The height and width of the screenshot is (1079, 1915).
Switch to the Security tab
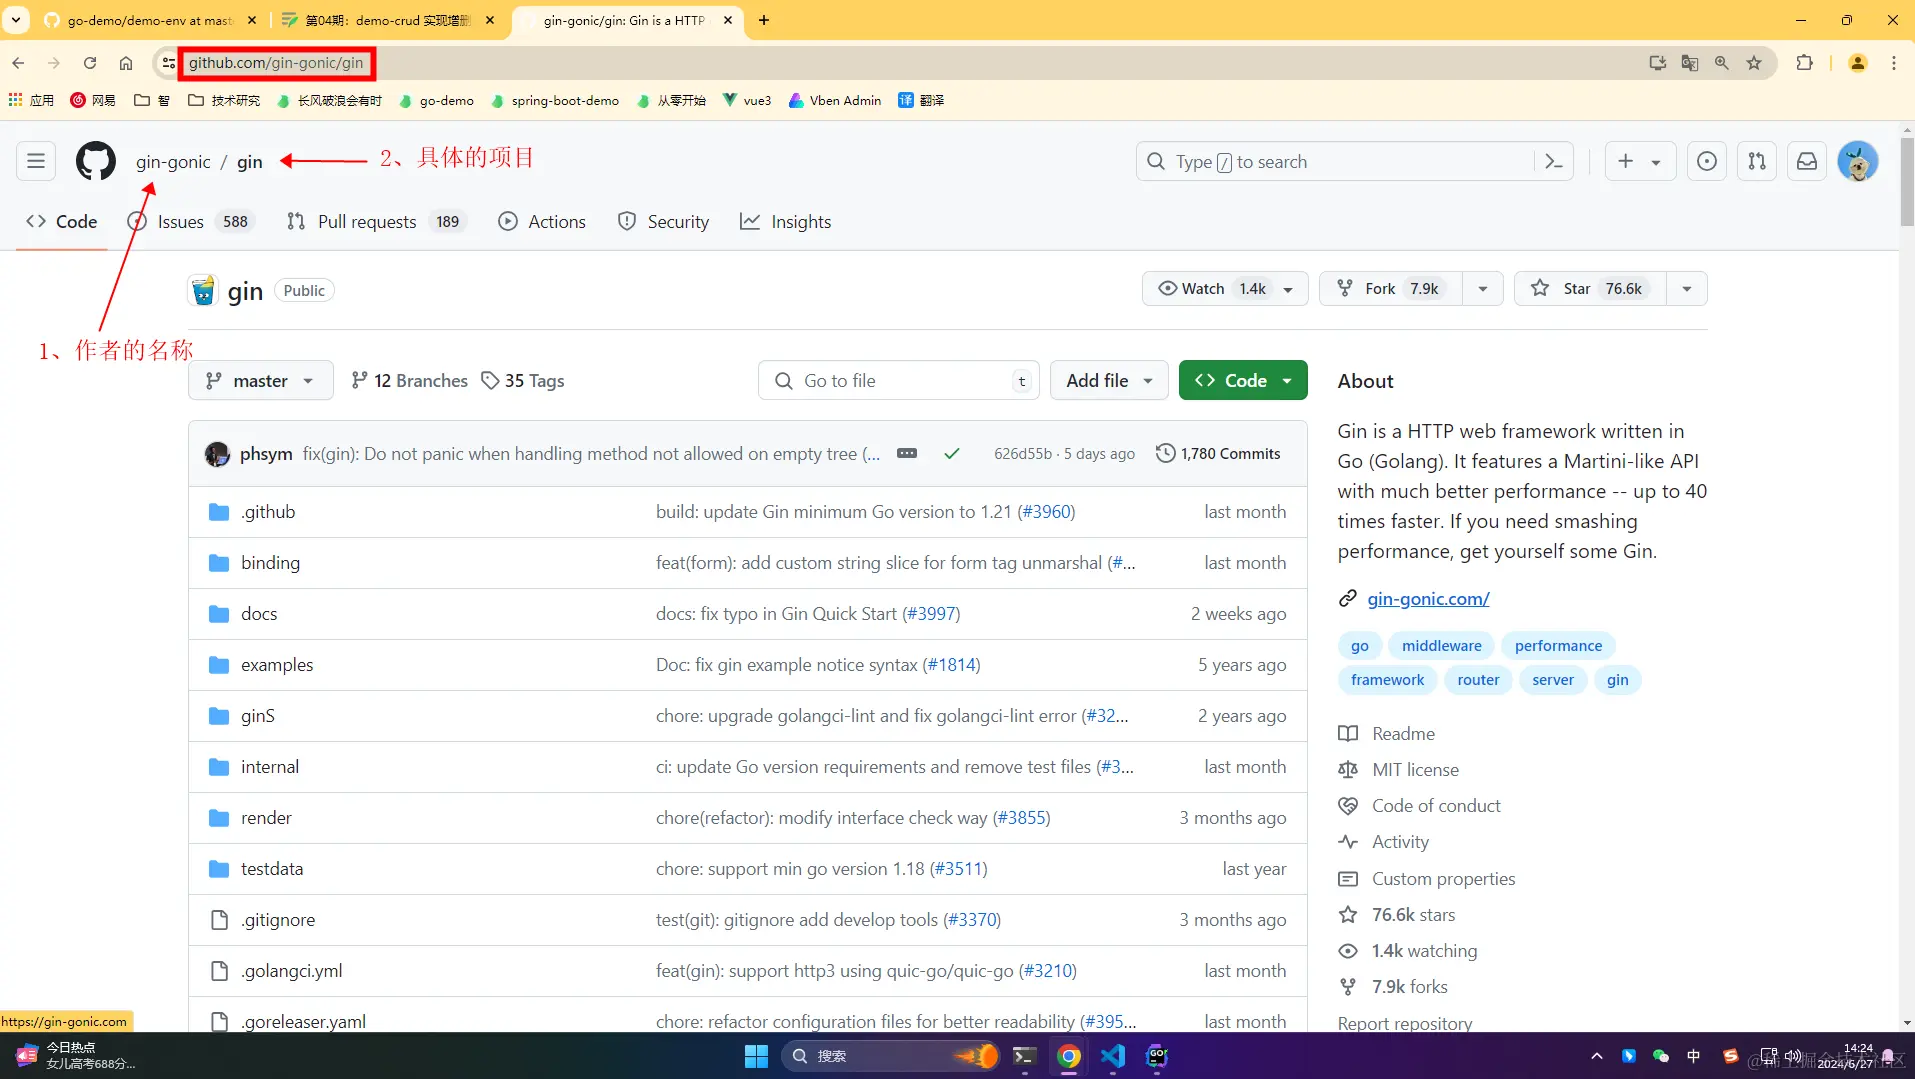664,222
